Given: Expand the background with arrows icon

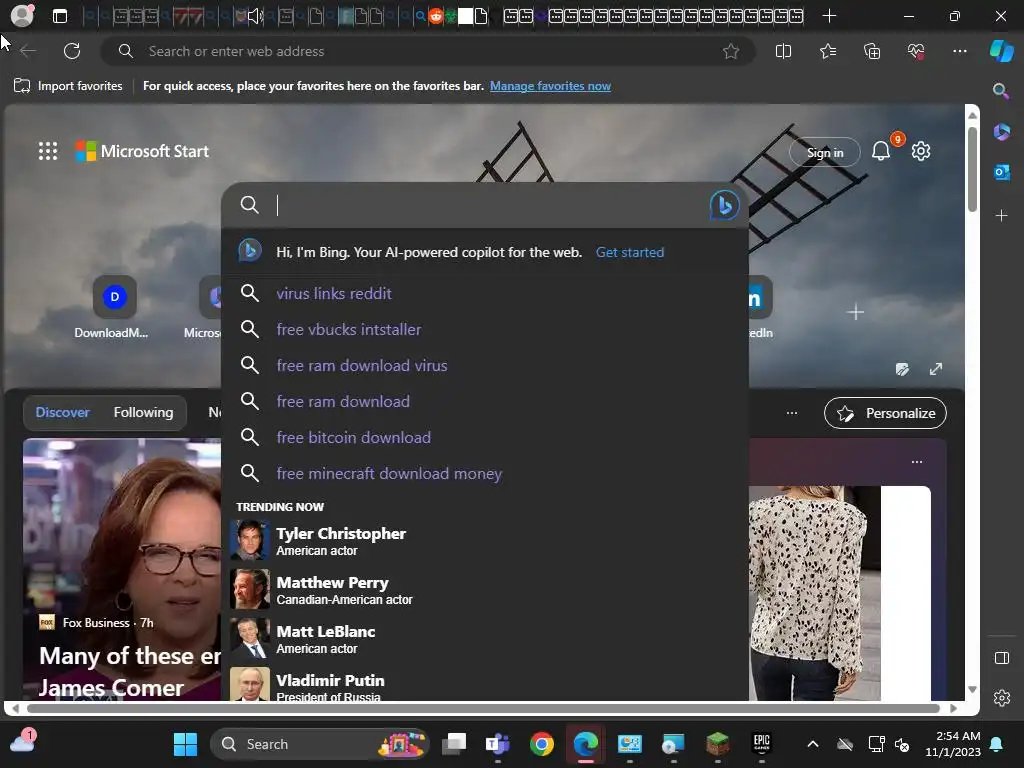Looking at the screenshot, I should coord(936,370).
